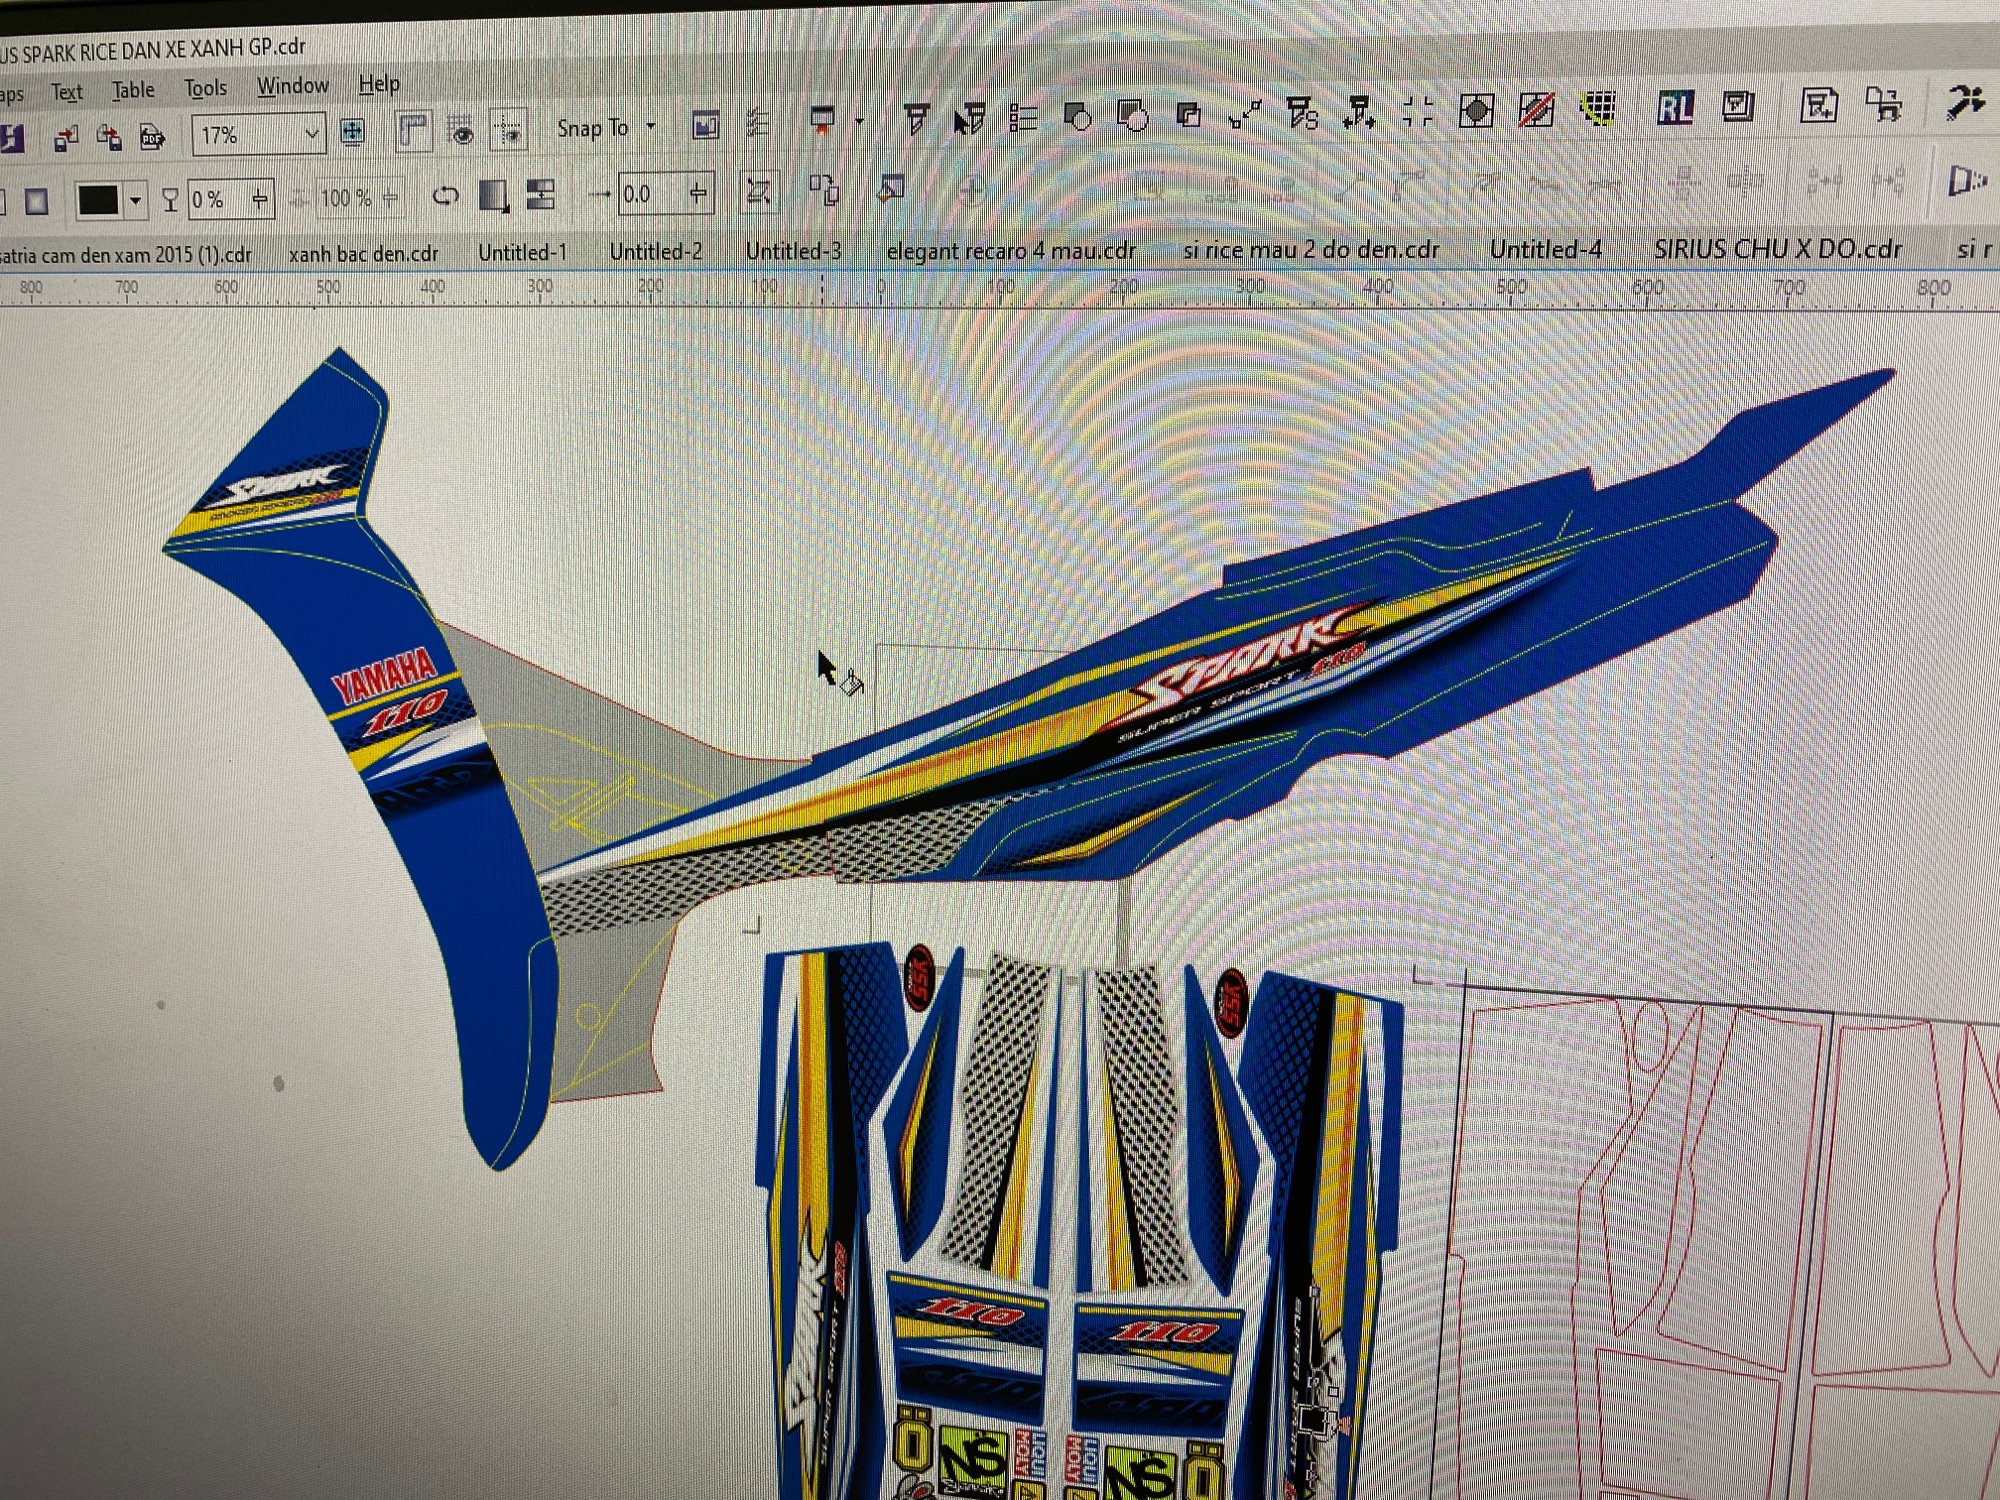
Task: Click the boxed circle registration icon
Action: pyautogui.click(x=1476, y=110)
